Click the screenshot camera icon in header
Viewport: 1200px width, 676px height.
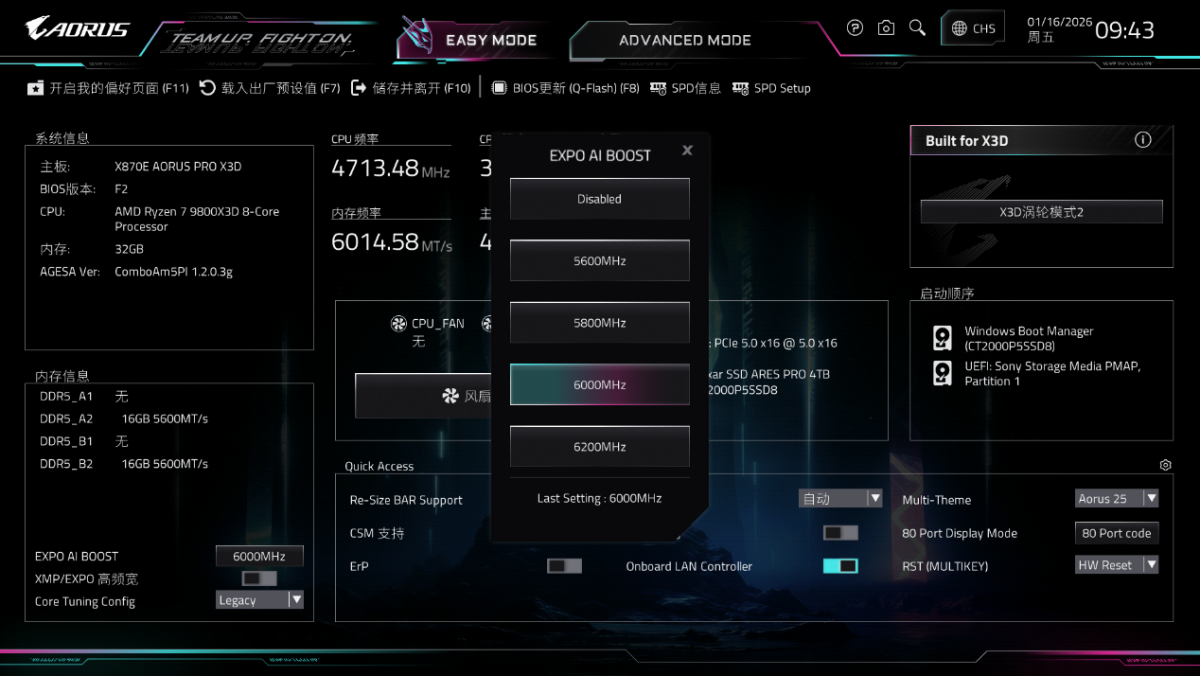pyautogui.click(x=886, y=28)
